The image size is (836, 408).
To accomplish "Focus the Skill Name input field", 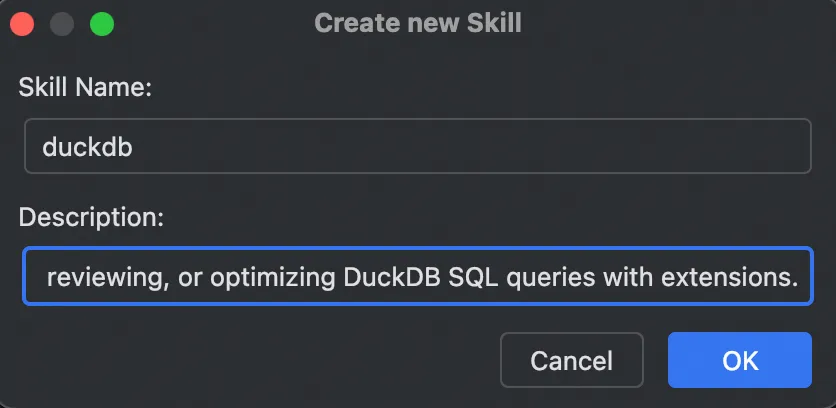I will coord(417,146).
